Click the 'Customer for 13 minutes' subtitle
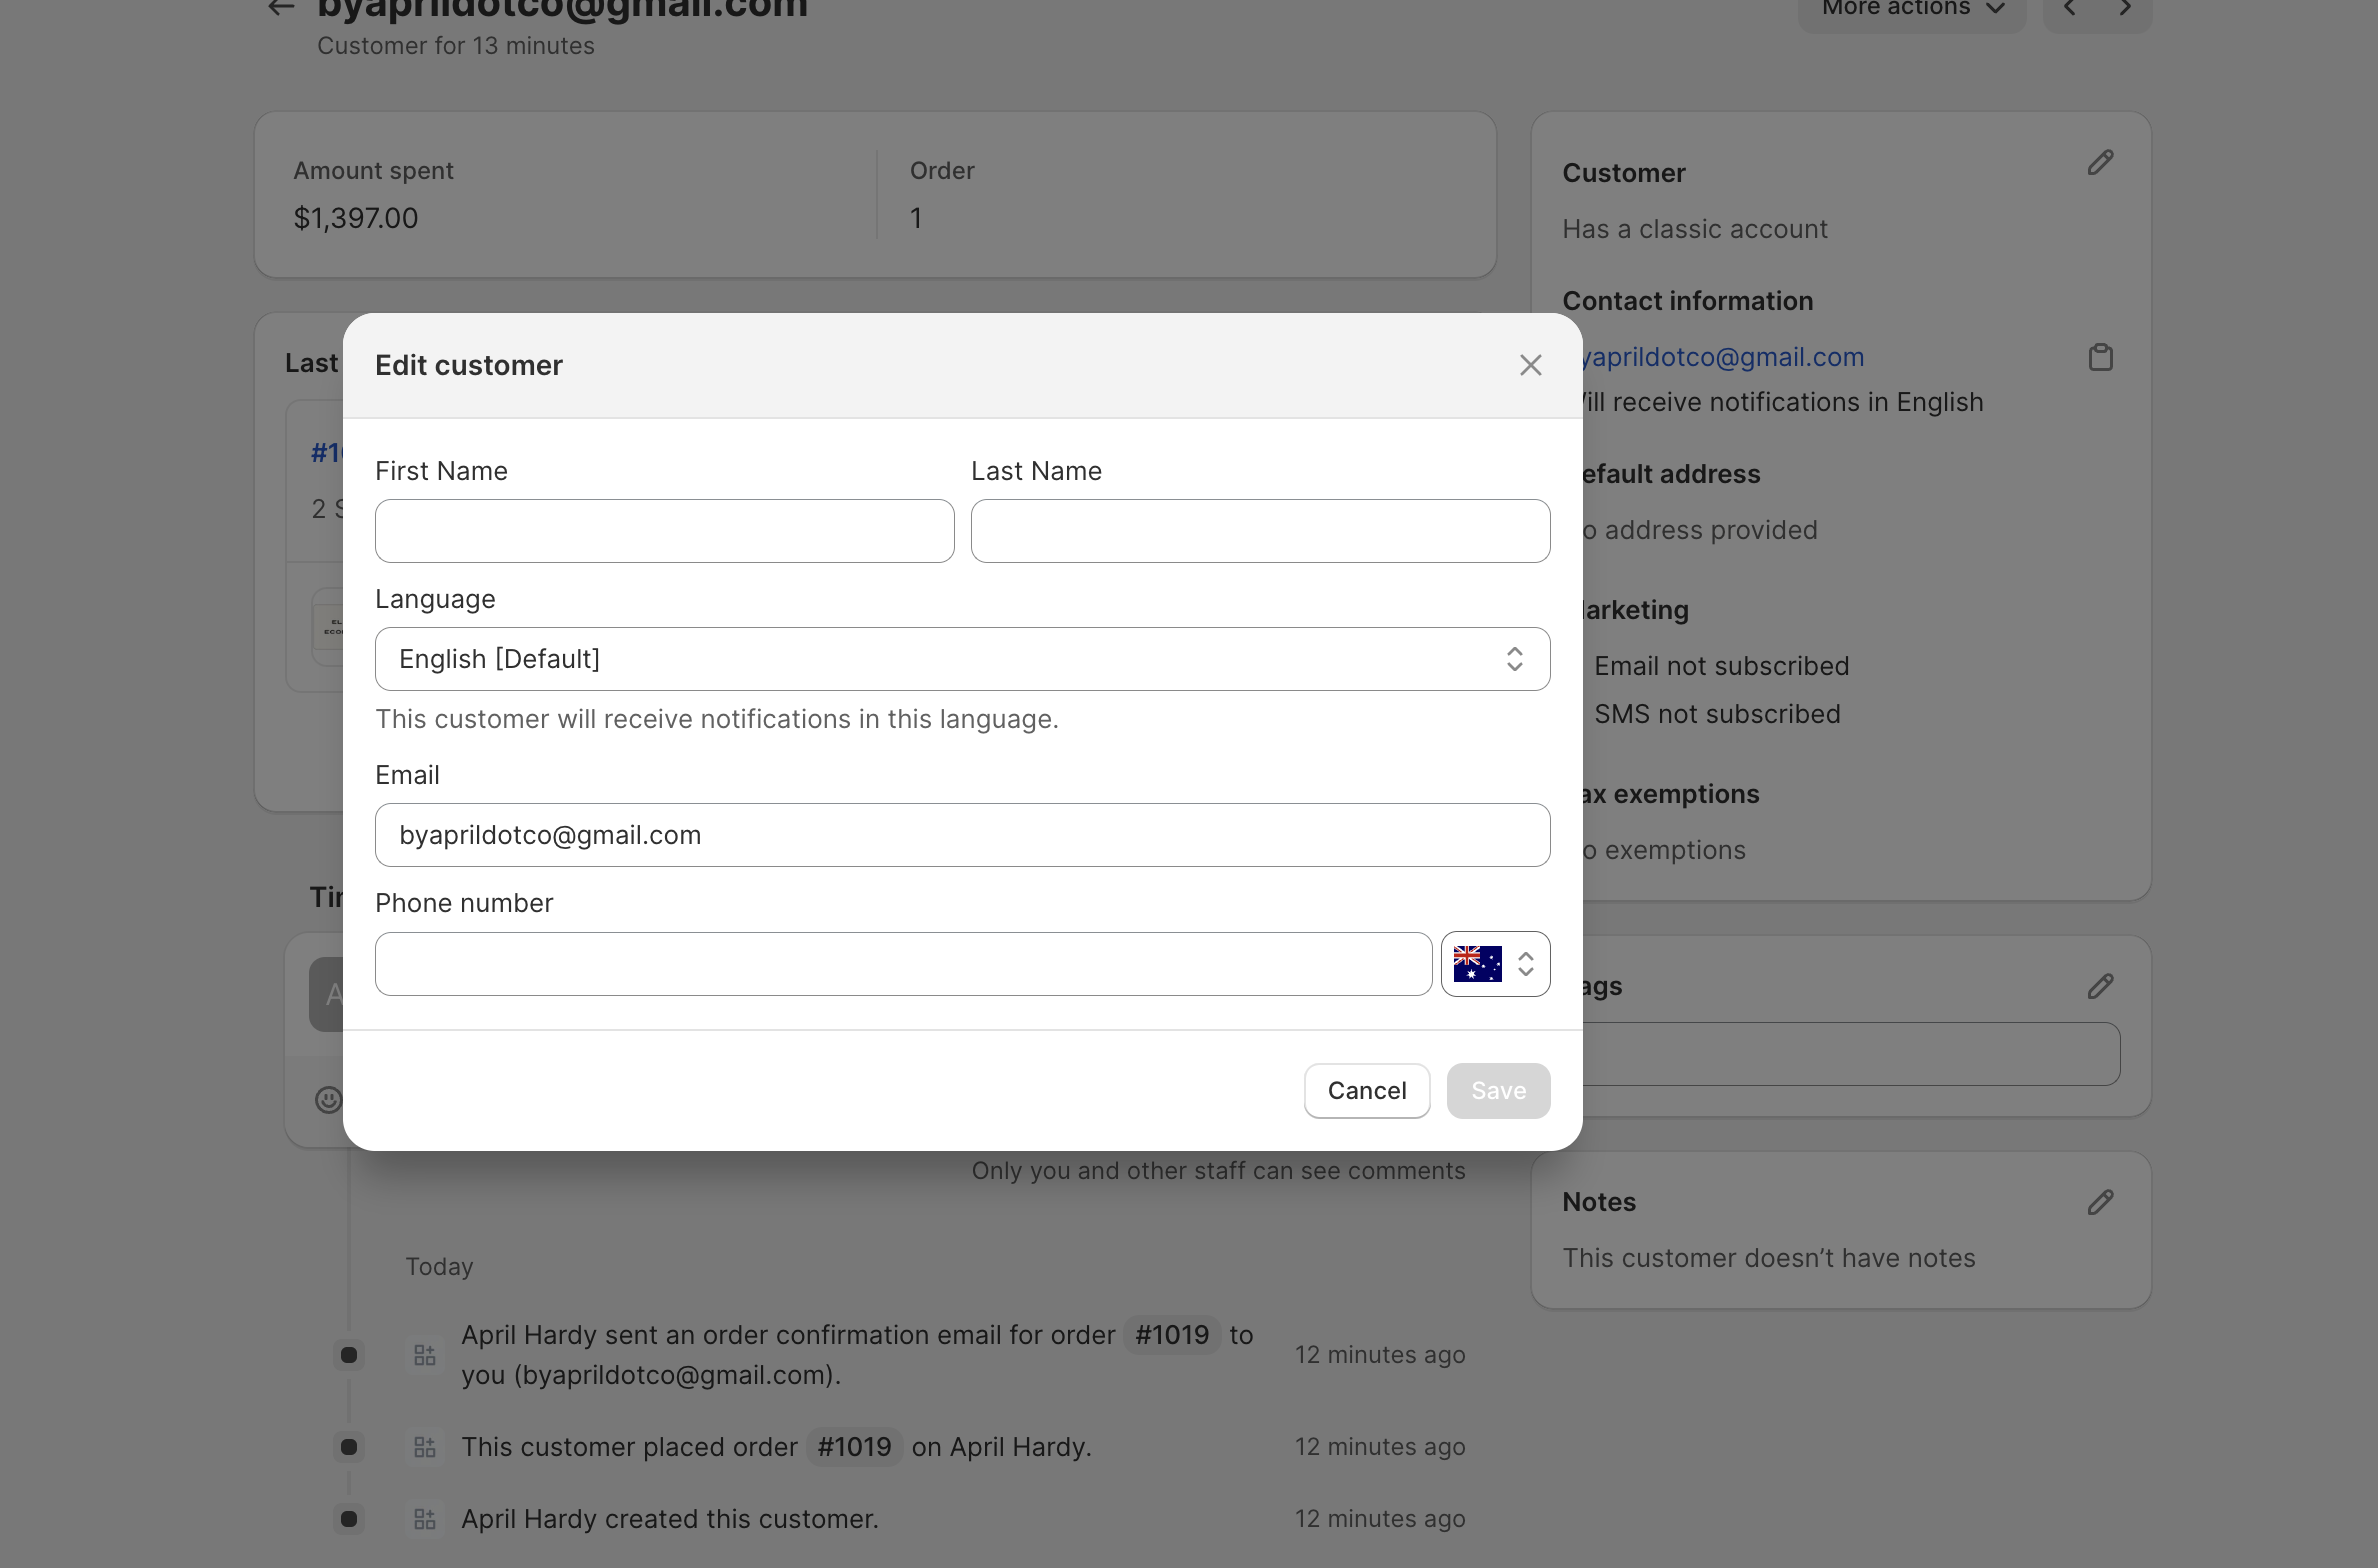The image size is (2378, 1568). coord(456,46)
